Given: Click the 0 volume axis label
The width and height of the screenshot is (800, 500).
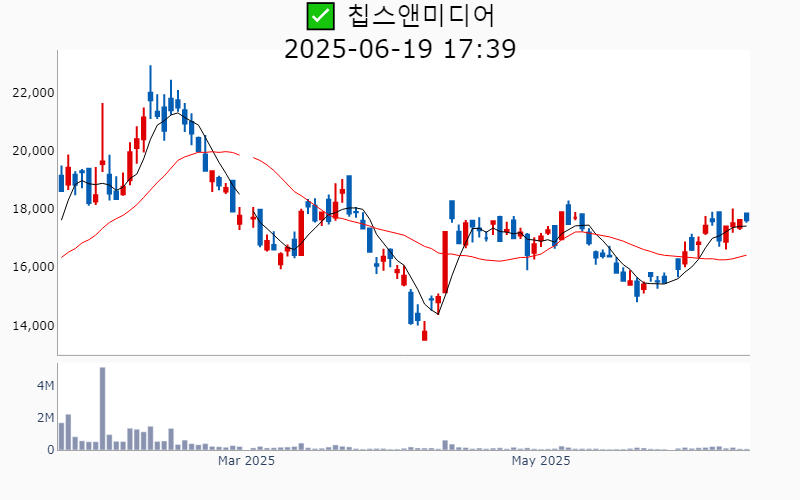Looking at the screenshot, I should coord(51,450).
